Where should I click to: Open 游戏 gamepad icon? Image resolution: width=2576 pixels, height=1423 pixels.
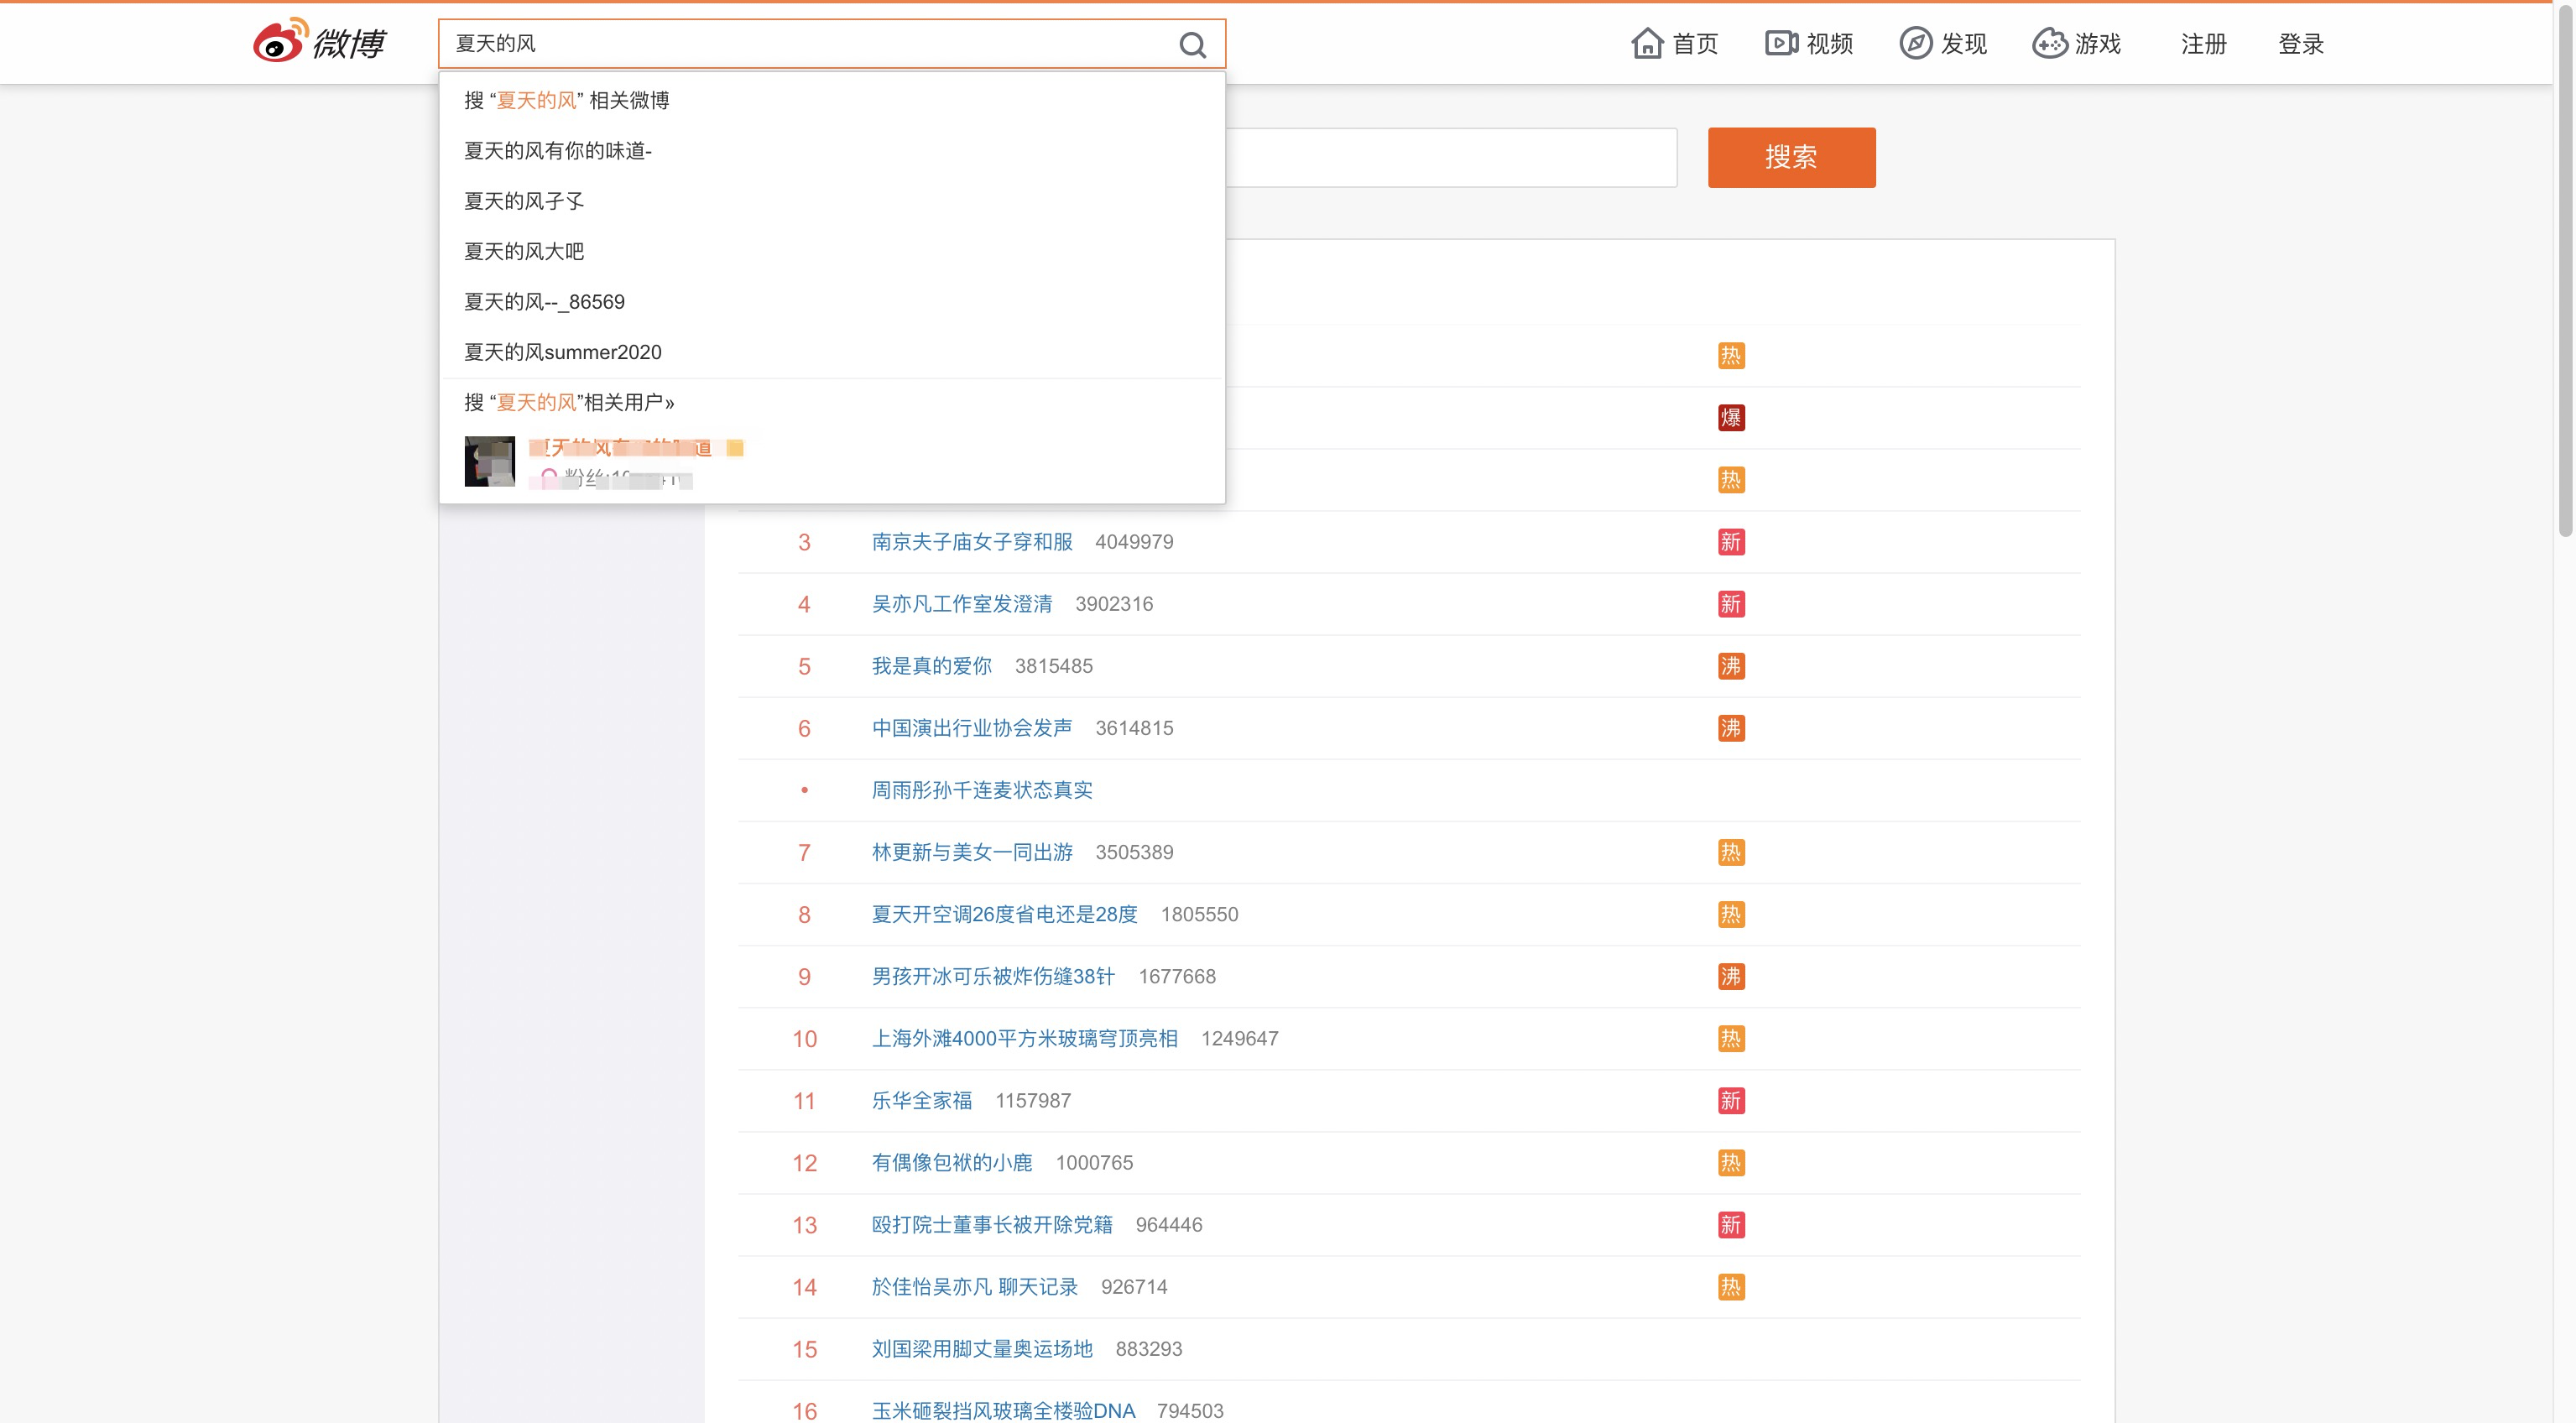[2049, 44]
